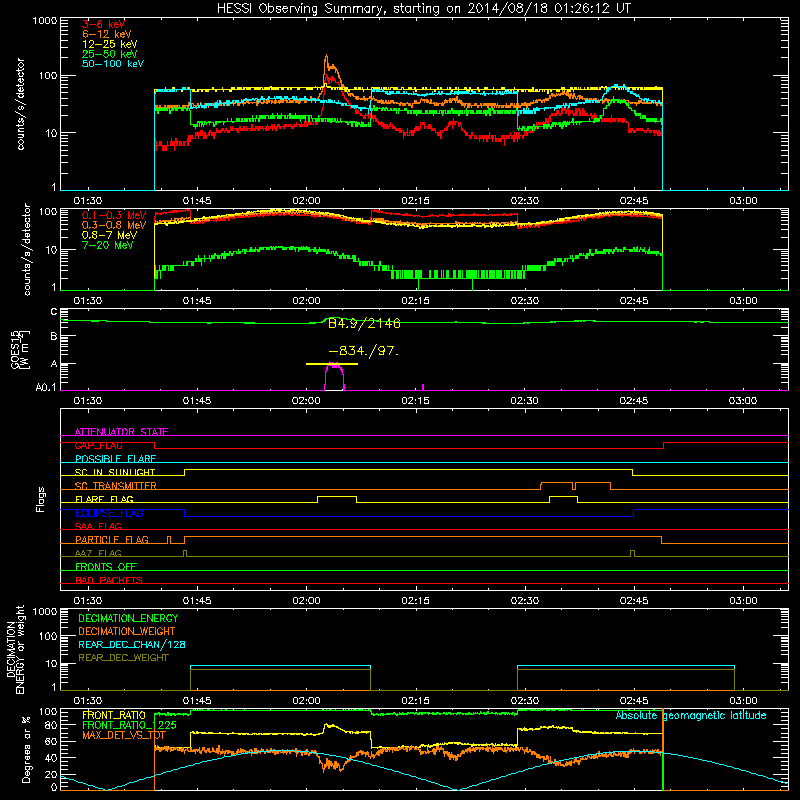This screenshot has width=800, height=800.
Task: Click the counts/s/detector axis label of top panel
Action: 21,104
